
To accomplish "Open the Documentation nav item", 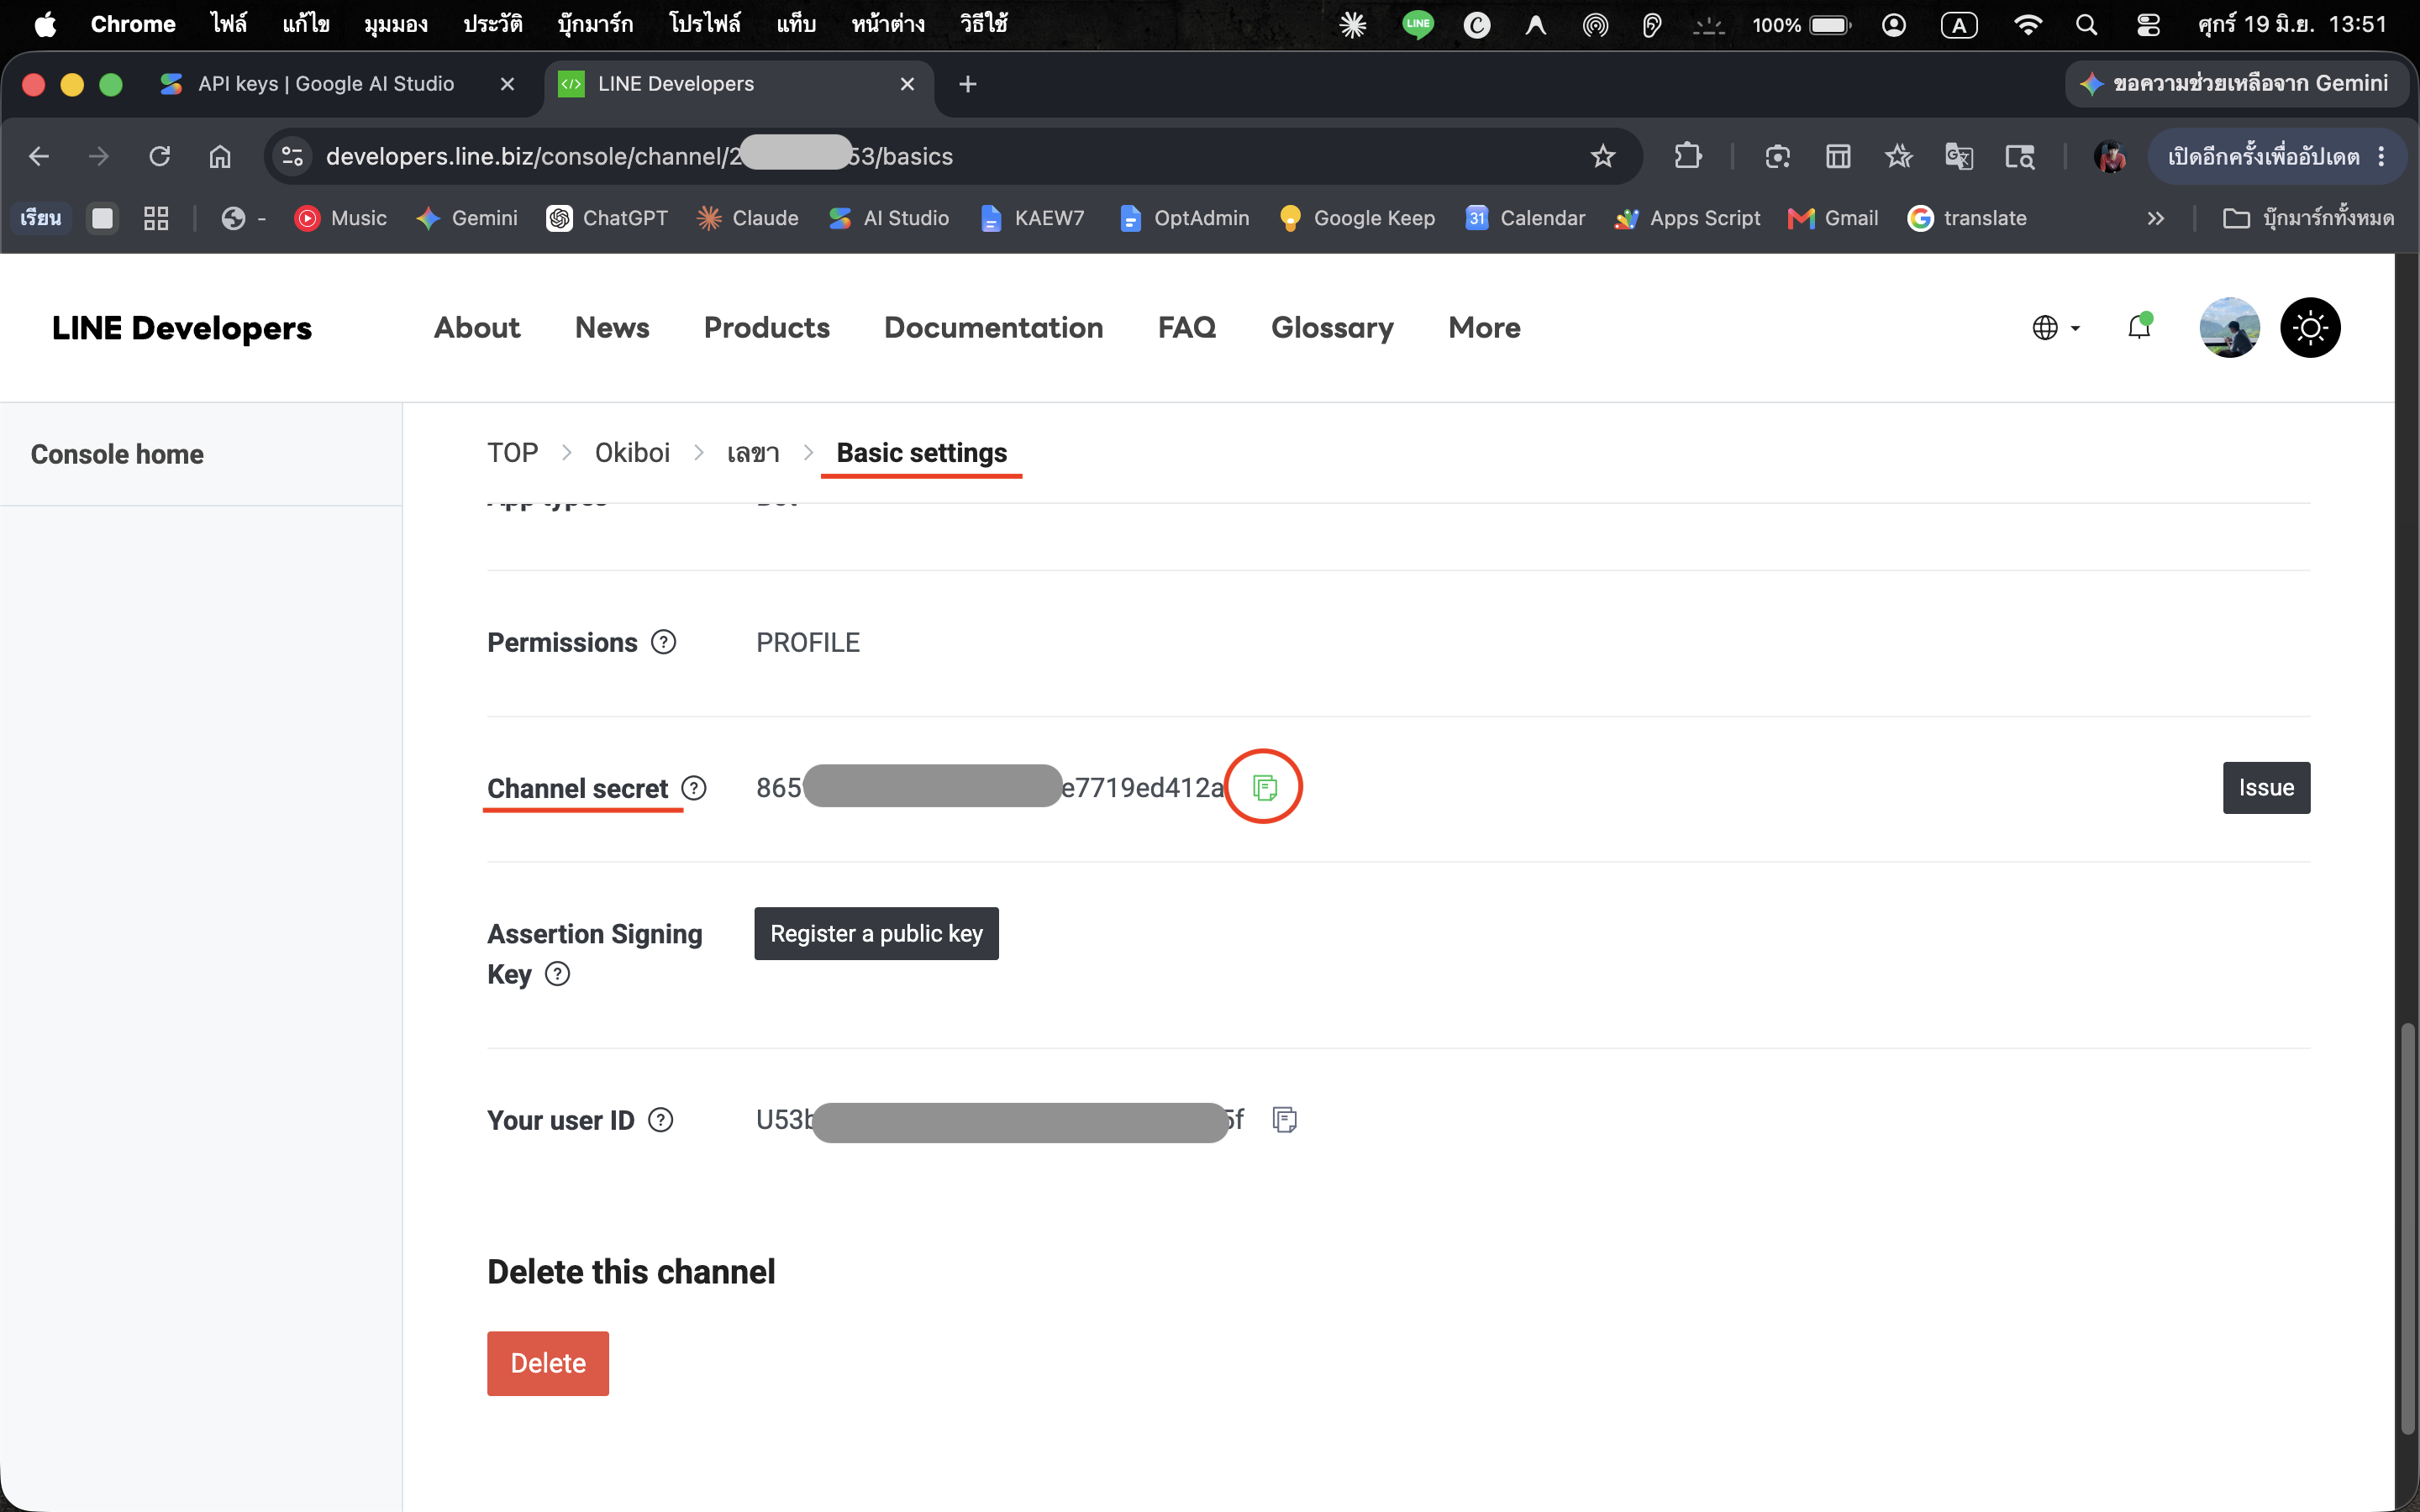I will pyautogui.click(x=993, y=327).
